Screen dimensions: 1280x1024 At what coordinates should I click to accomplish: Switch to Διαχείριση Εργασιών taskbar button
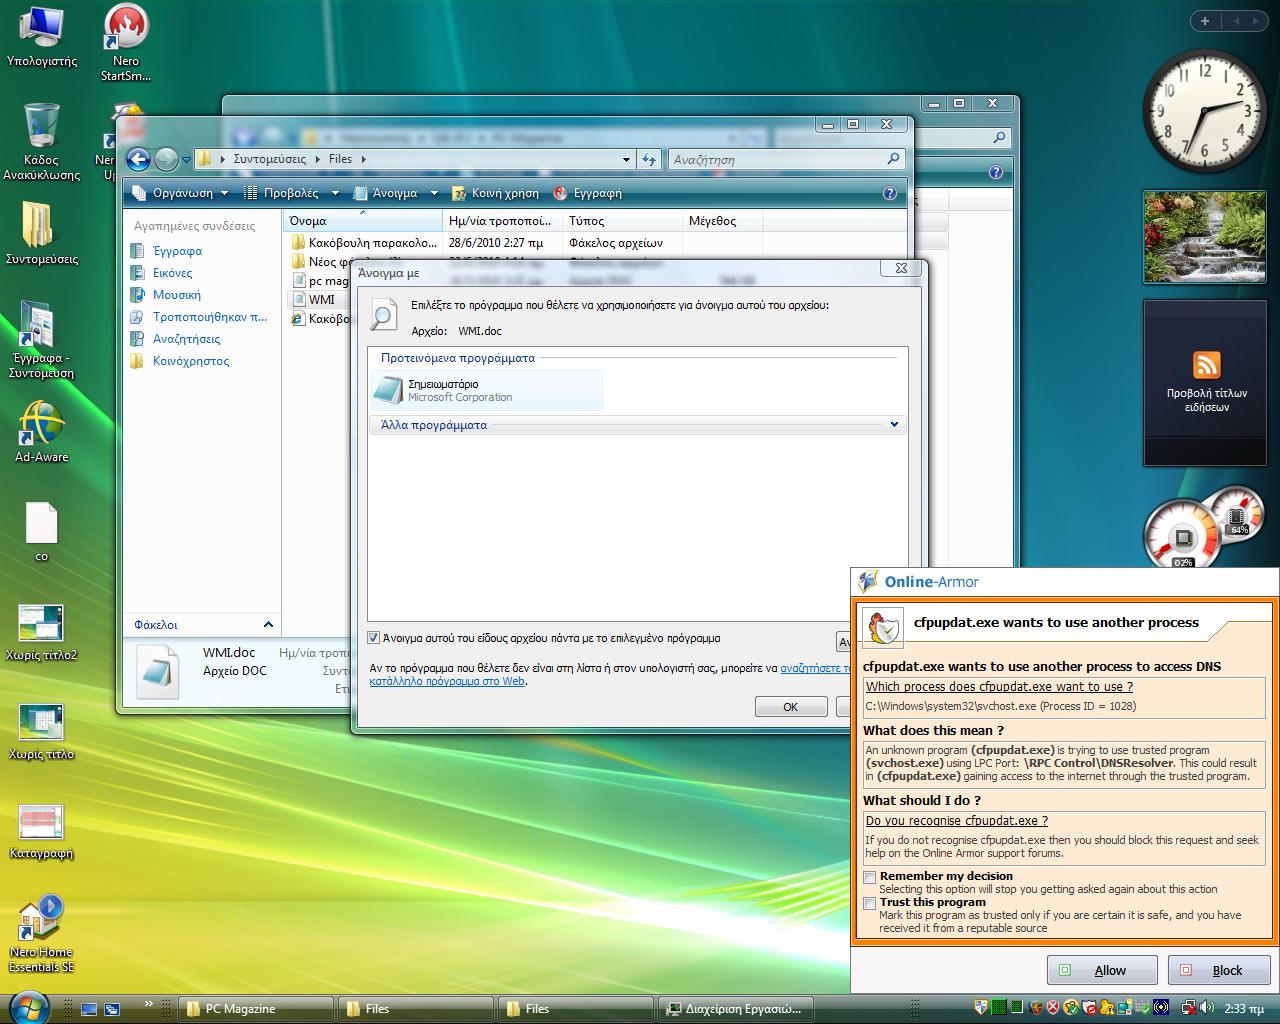(735, 1009)
